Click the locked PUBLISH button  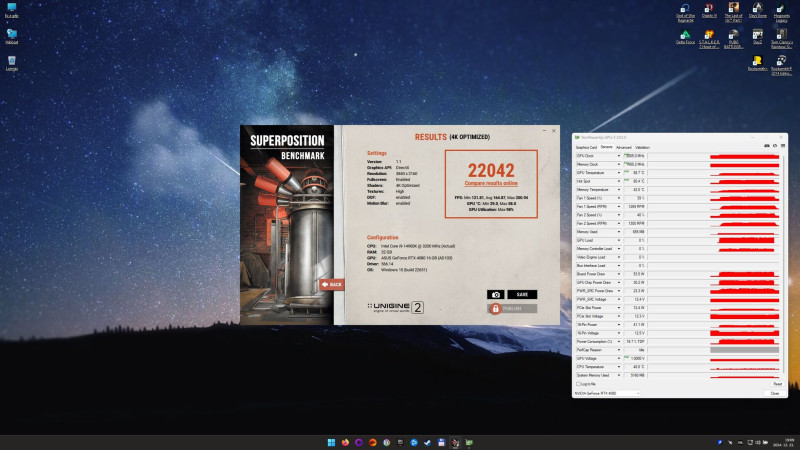point(512,309)
